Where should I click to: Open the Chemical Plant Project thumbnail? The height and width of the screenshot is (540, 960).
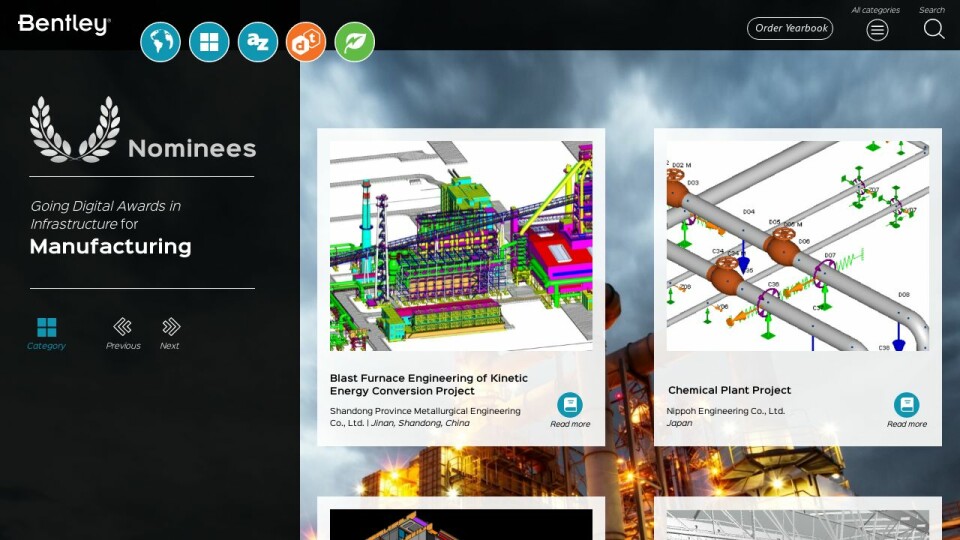(x=798, y=246)
